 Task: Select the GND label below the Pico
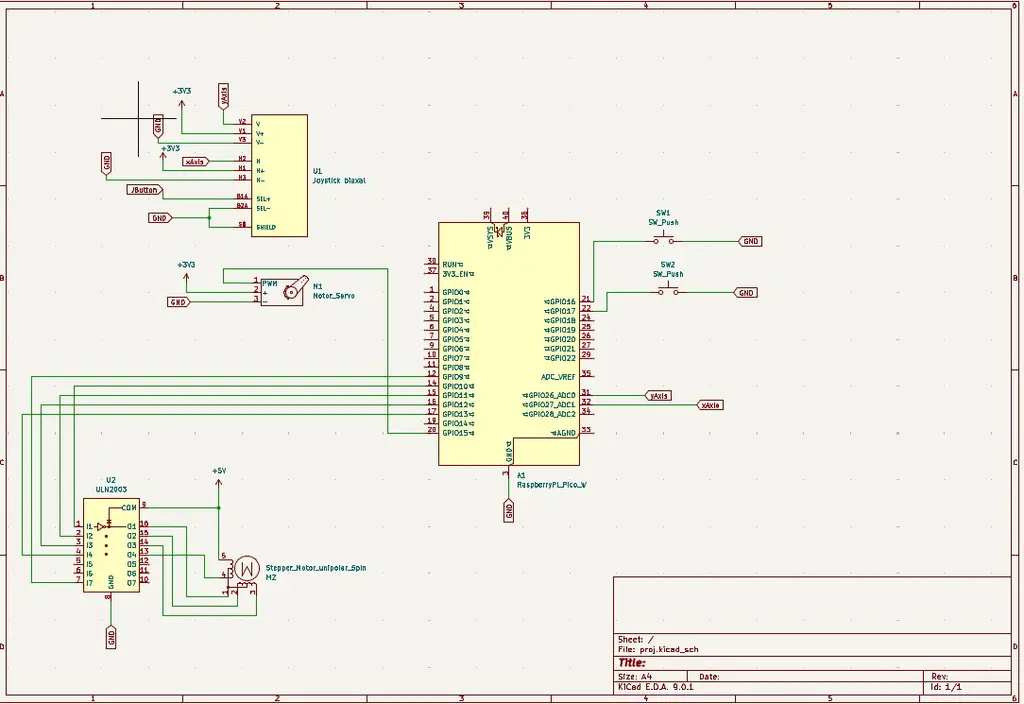tap(509, 511)
